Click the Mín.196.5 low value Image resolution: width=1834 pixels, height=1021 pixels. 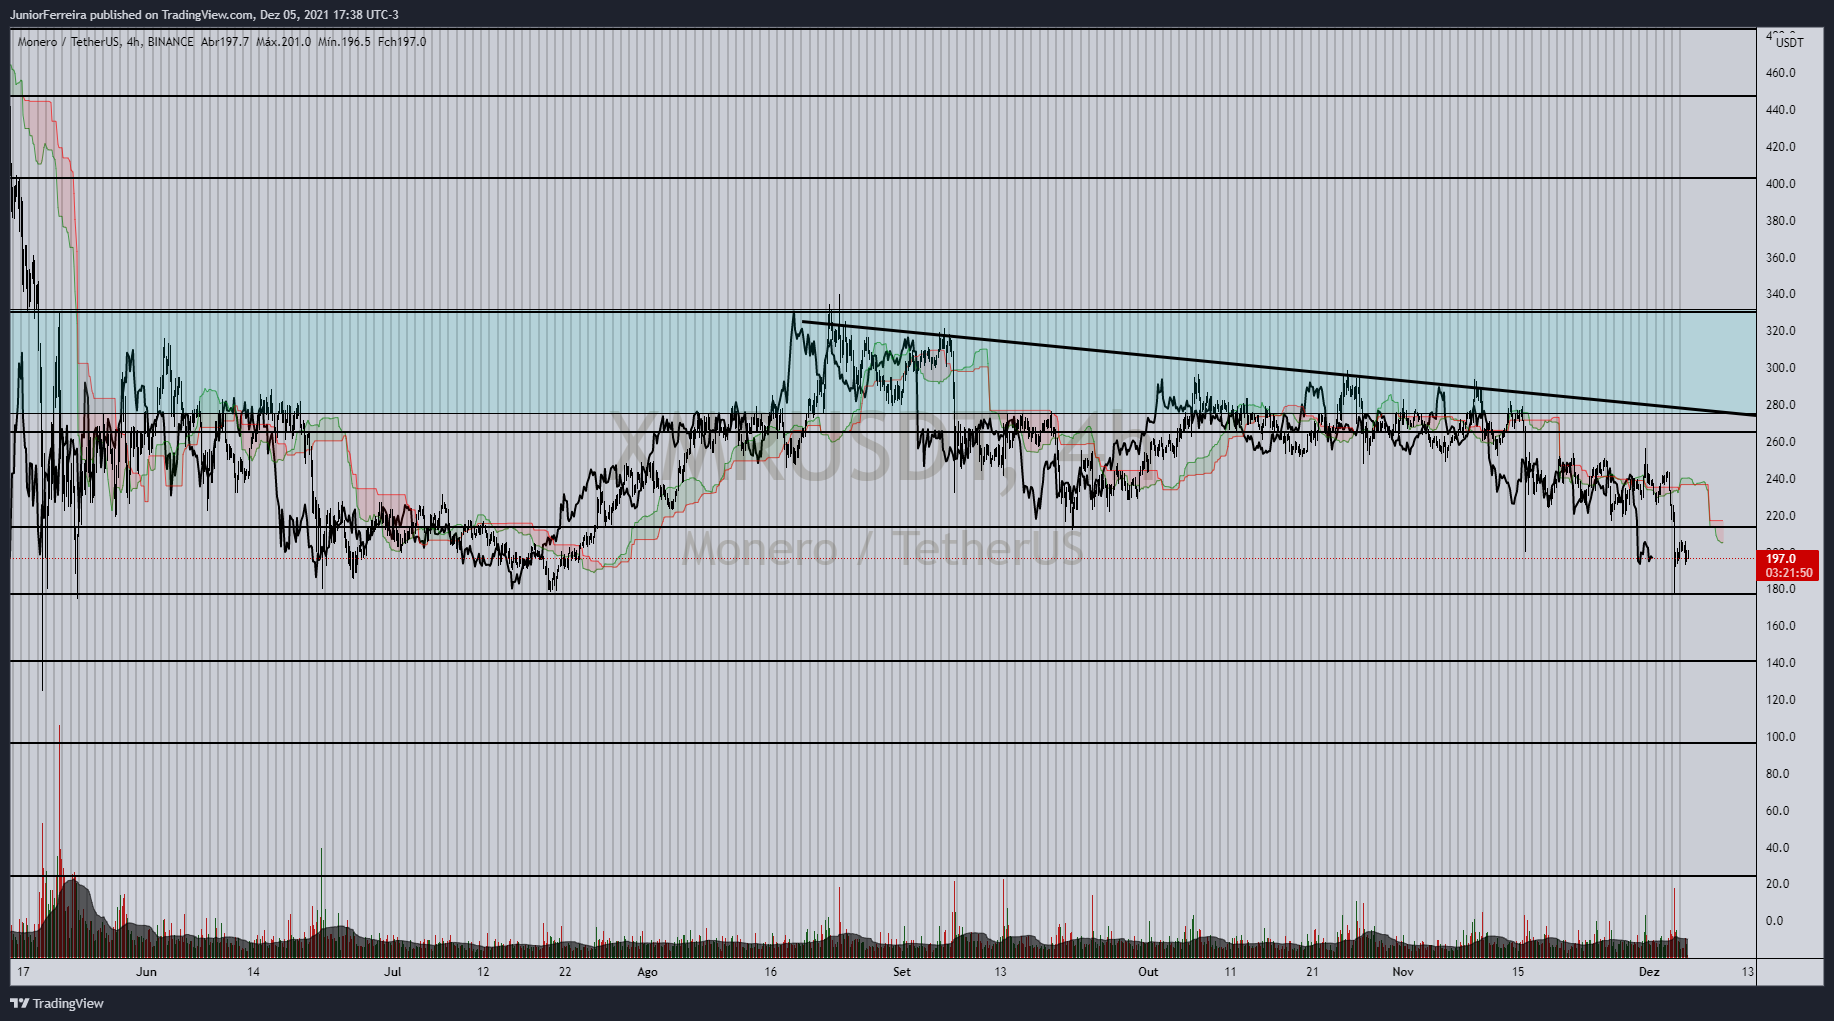(344, 42)
